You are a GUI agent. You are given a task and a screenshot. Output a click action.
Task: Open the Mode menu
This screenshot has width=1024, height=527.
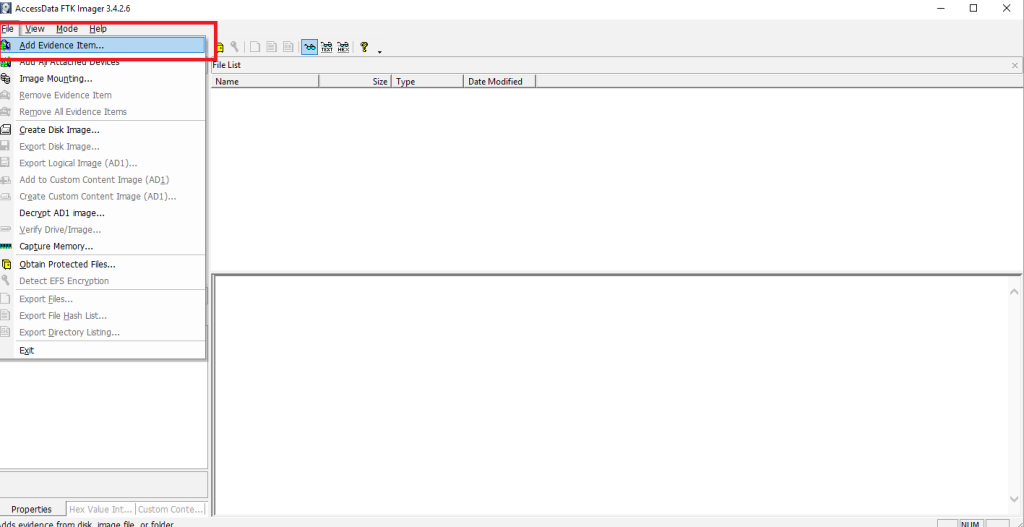(x=67, y=29)
